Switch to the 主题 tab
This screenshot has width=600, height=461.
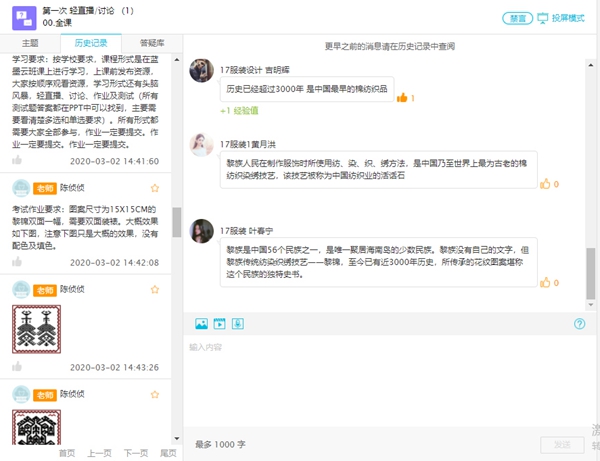point(30,43)
